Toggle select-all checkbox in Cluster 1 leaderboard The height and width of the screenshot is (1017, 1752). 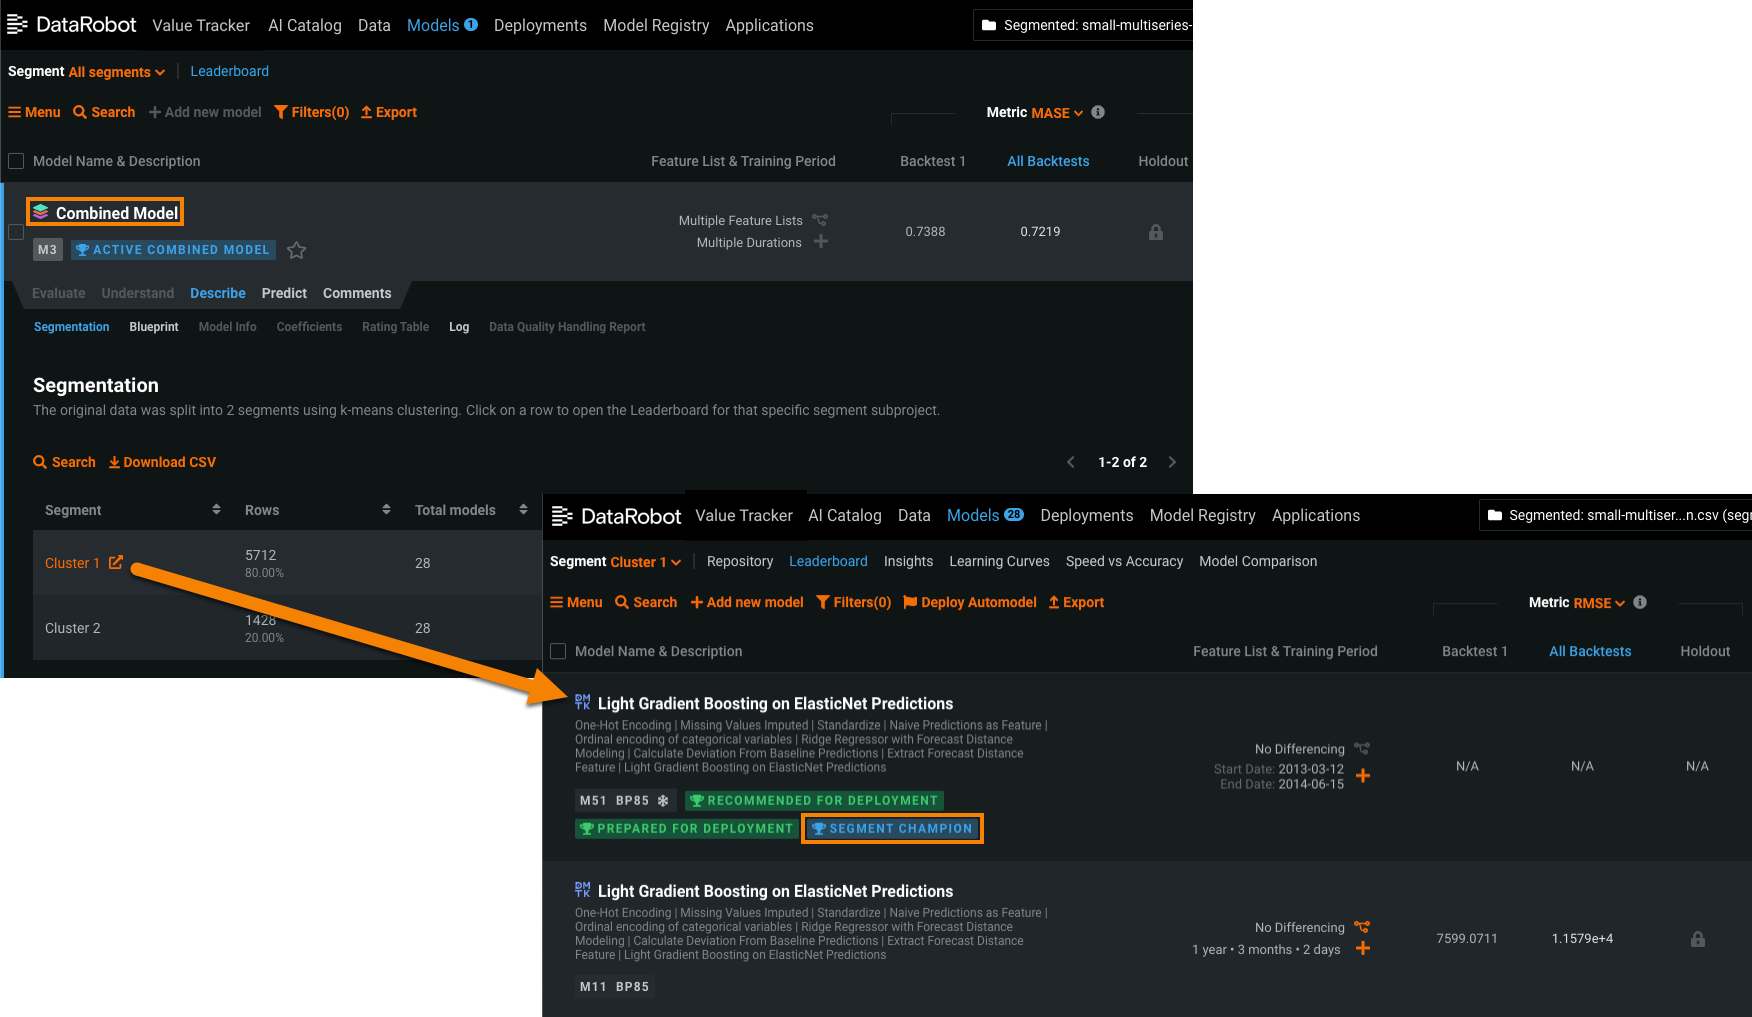coord(559,651)
